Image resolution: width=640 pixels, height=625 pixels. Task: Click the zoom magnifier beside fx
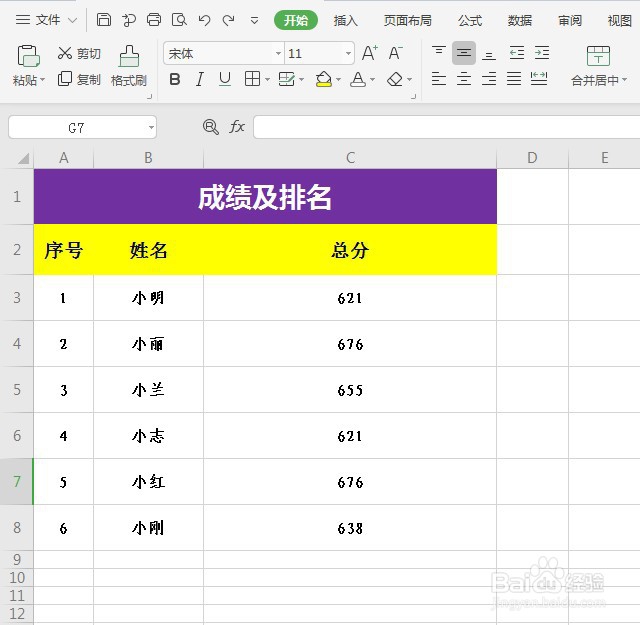coord(211,127)
